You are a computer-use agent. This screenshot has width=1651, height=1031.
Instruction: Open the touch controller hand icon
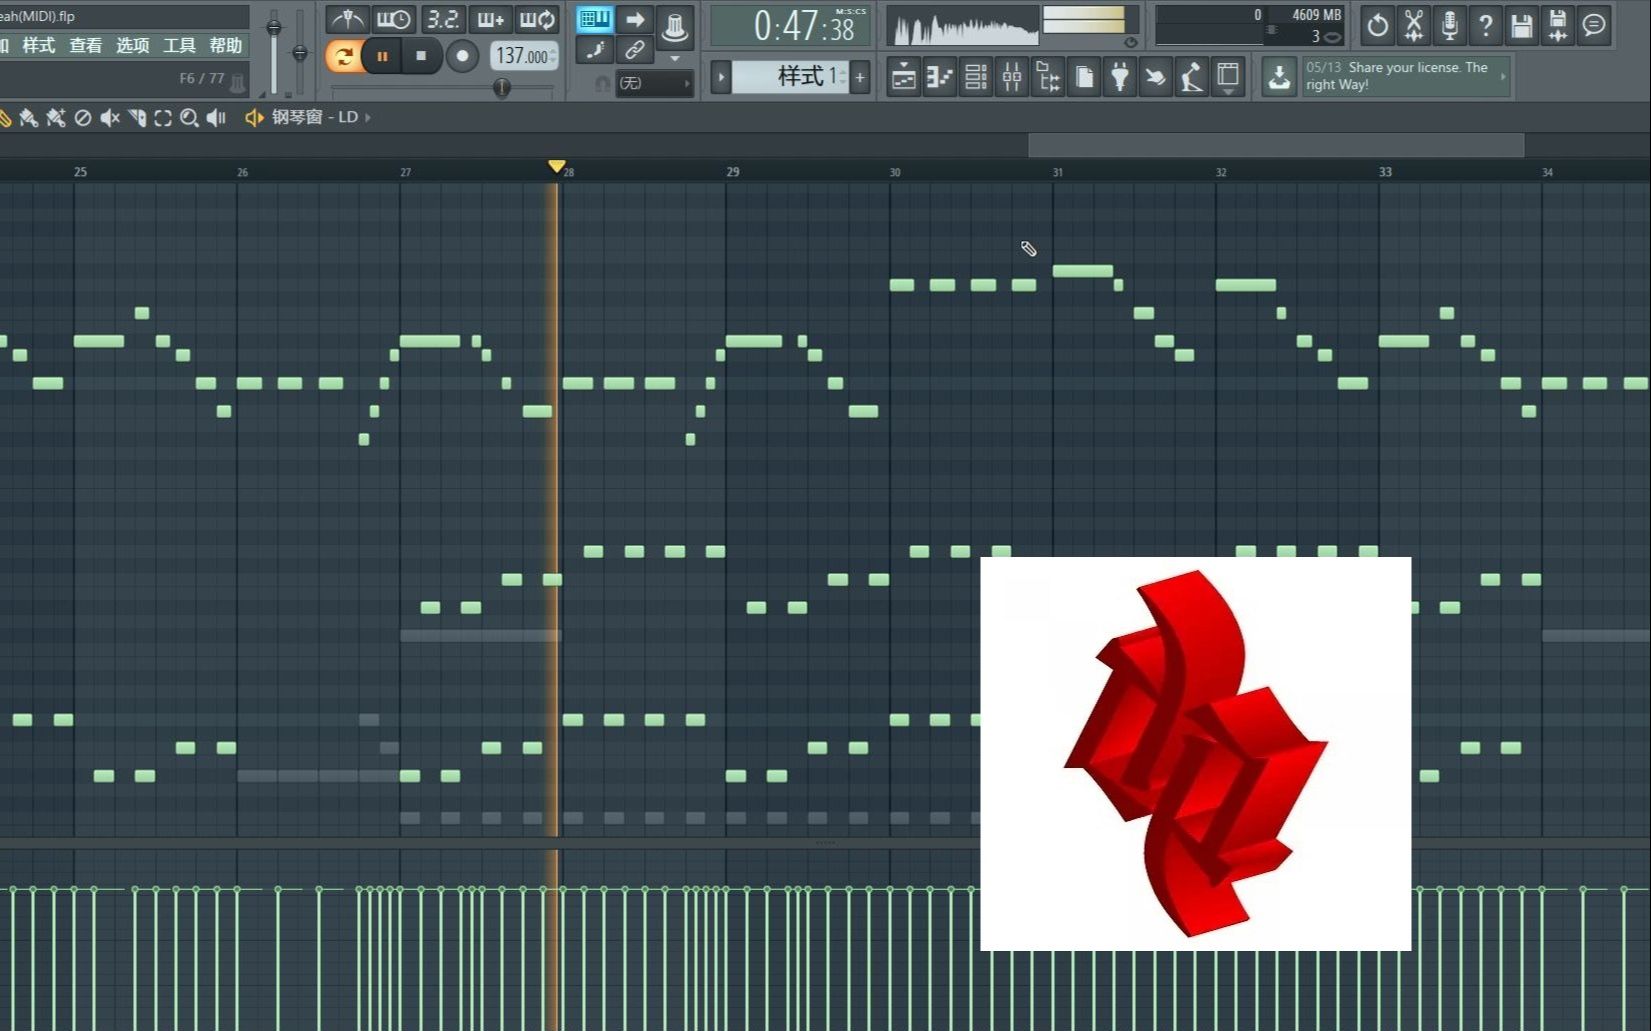pyautogui.click(x=1155, y=77)
